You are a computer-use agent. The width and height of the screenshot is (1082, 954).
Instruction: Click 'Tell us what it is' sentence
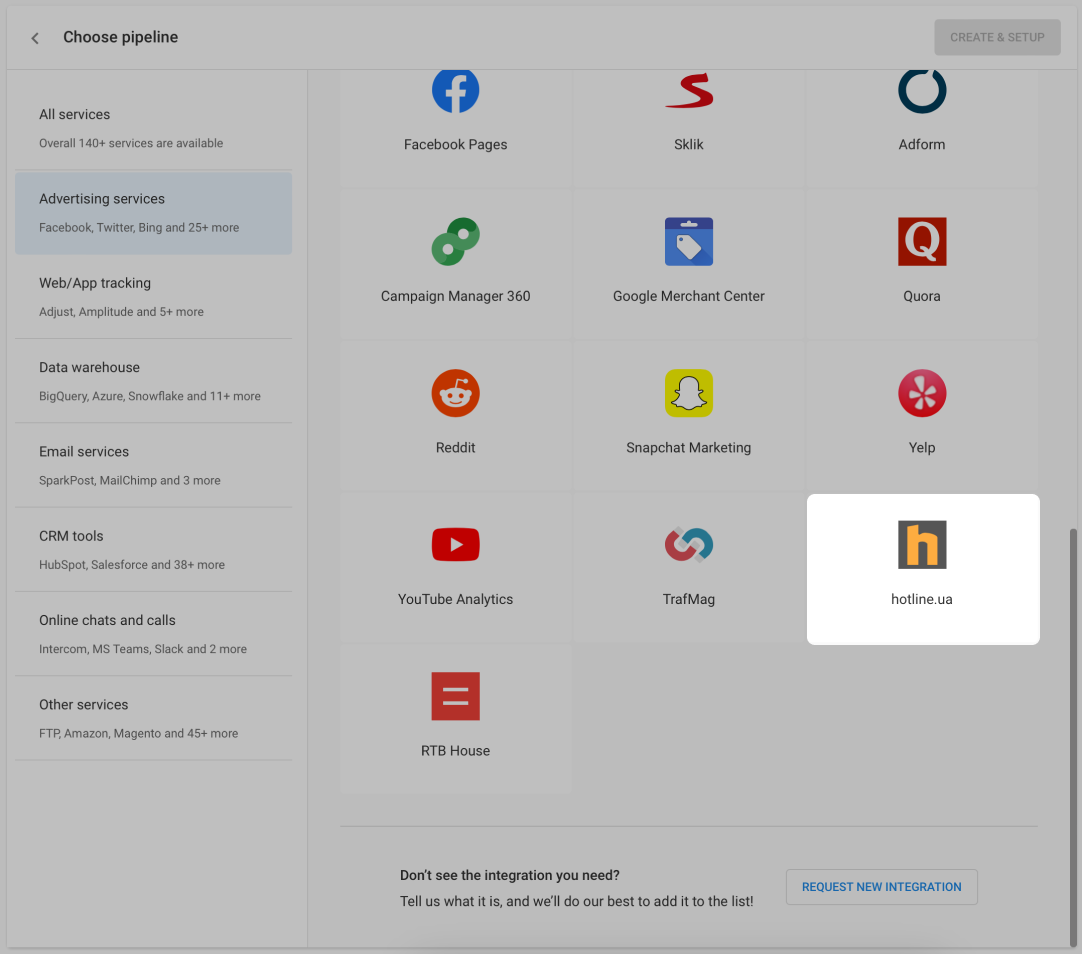coord(576,902)
